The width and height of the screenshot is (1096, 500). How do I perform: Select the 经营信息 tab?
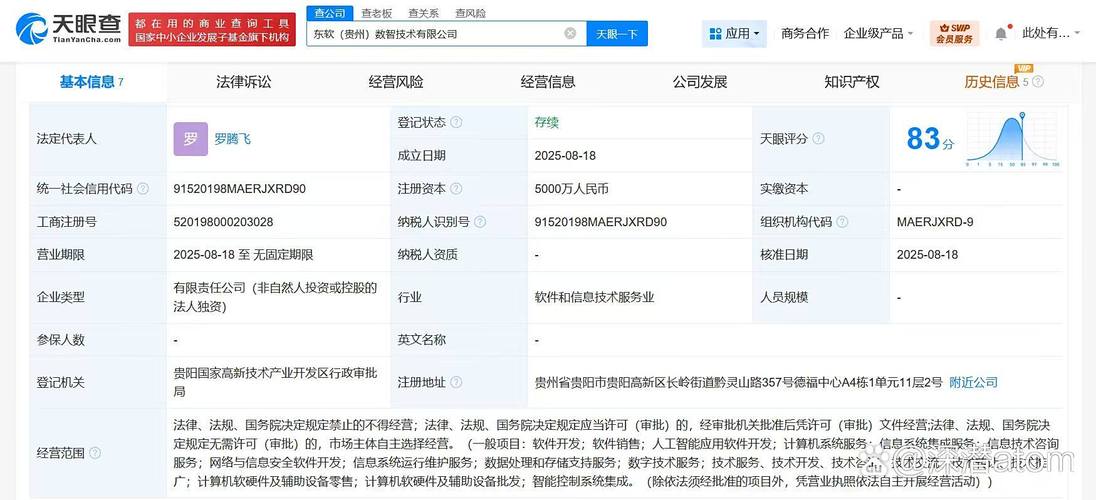pos(548,82)
